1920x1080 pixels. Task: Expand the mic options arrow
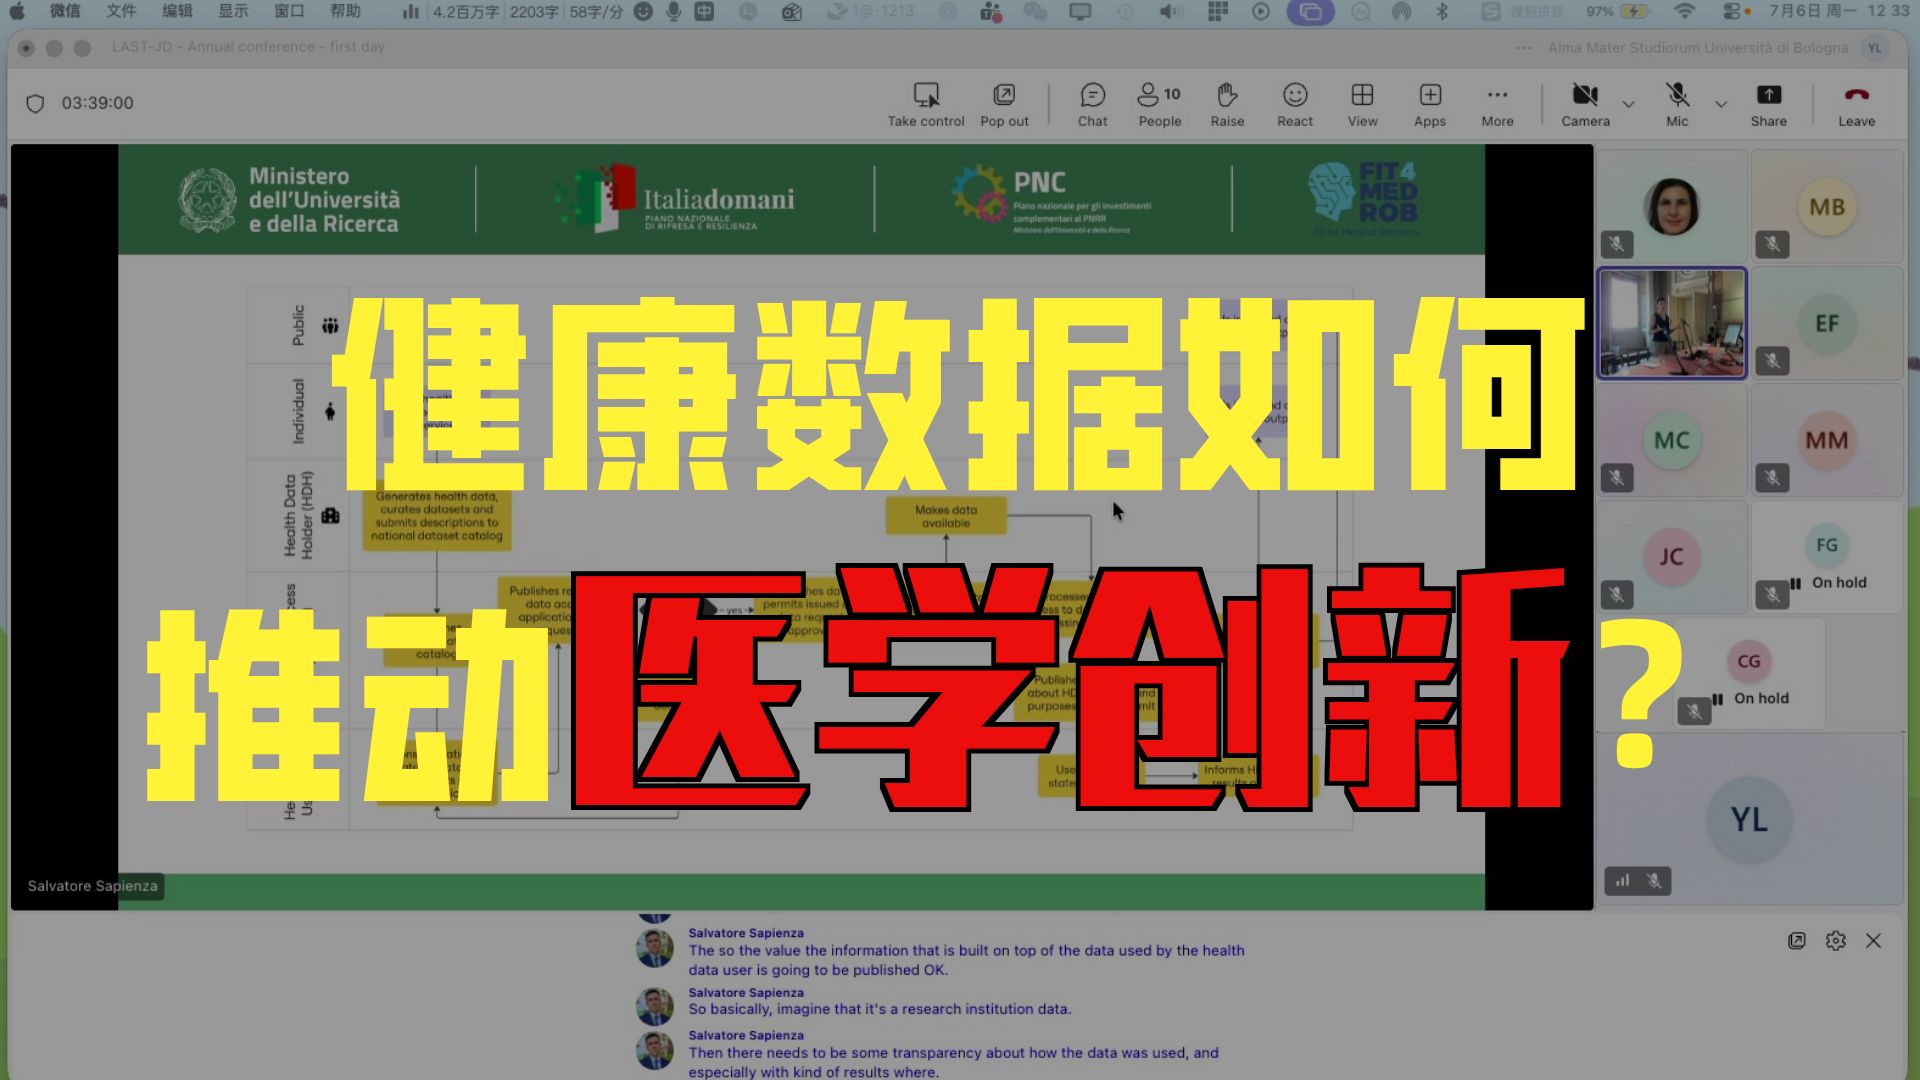1721,104
